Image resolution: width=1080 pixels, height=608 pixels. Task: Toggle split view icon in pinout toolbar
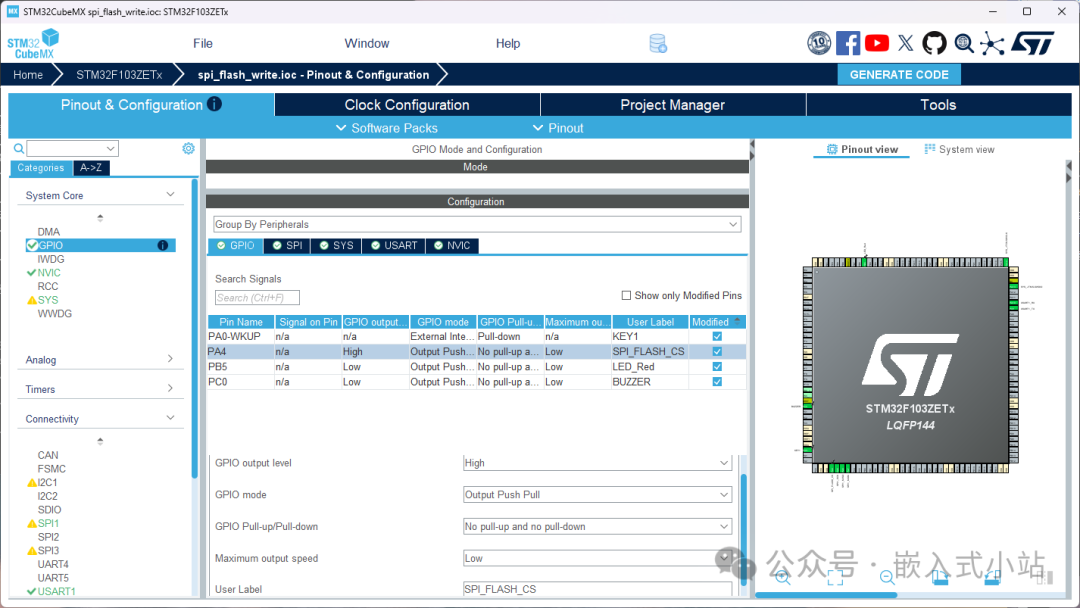coord(1044,577)
